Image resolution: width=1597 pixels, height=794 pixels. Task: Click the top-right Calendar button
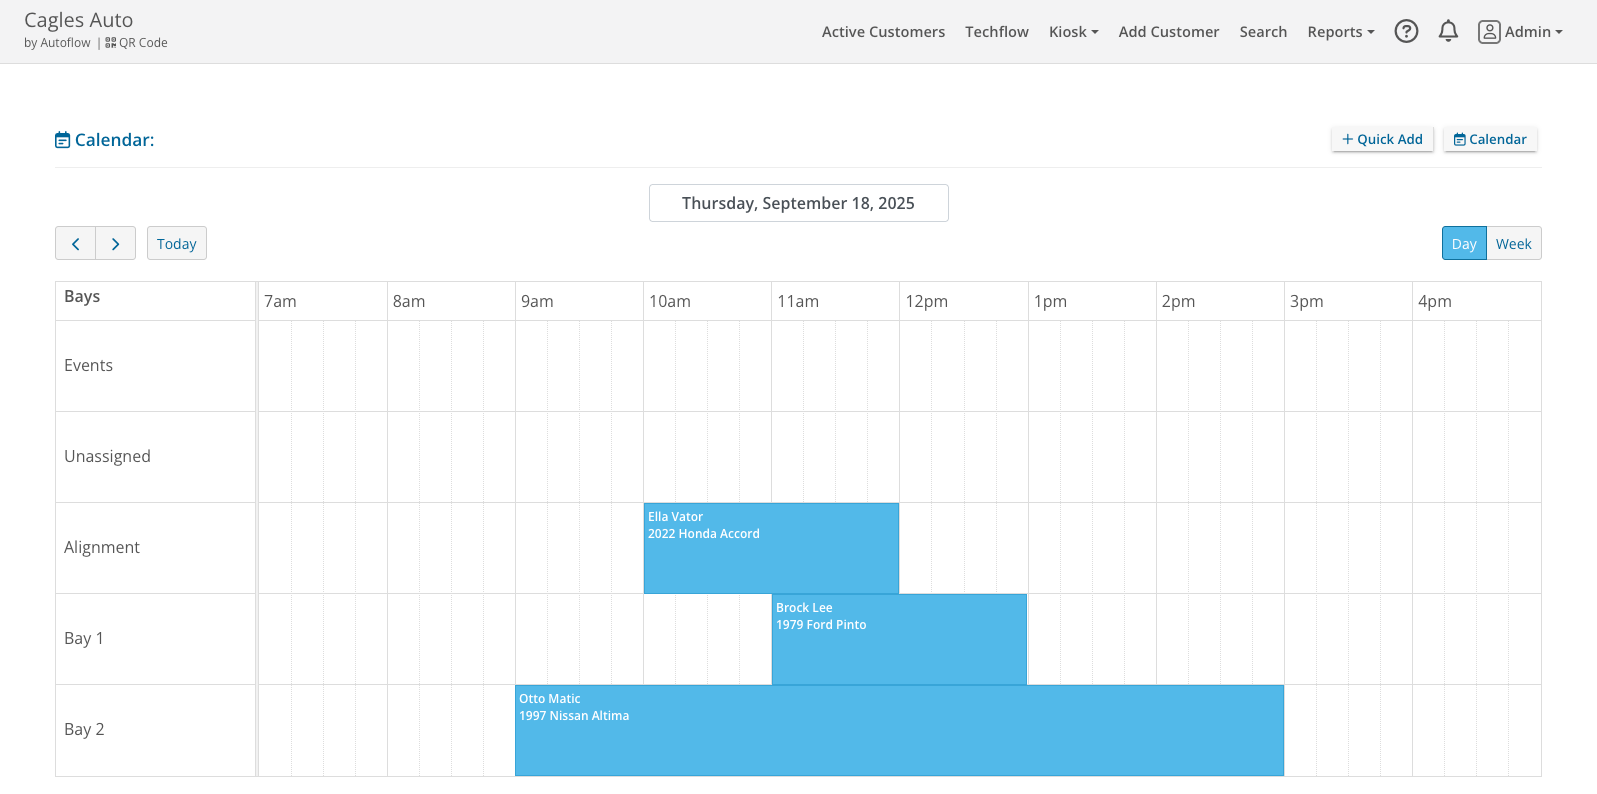click(1489, 139)
